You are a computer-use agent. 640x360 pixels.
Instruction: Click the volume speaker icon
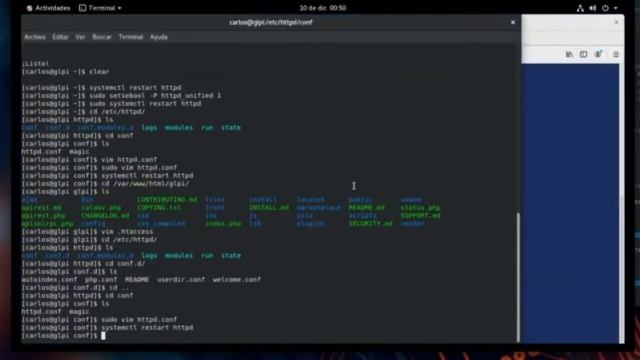[593, 8]
